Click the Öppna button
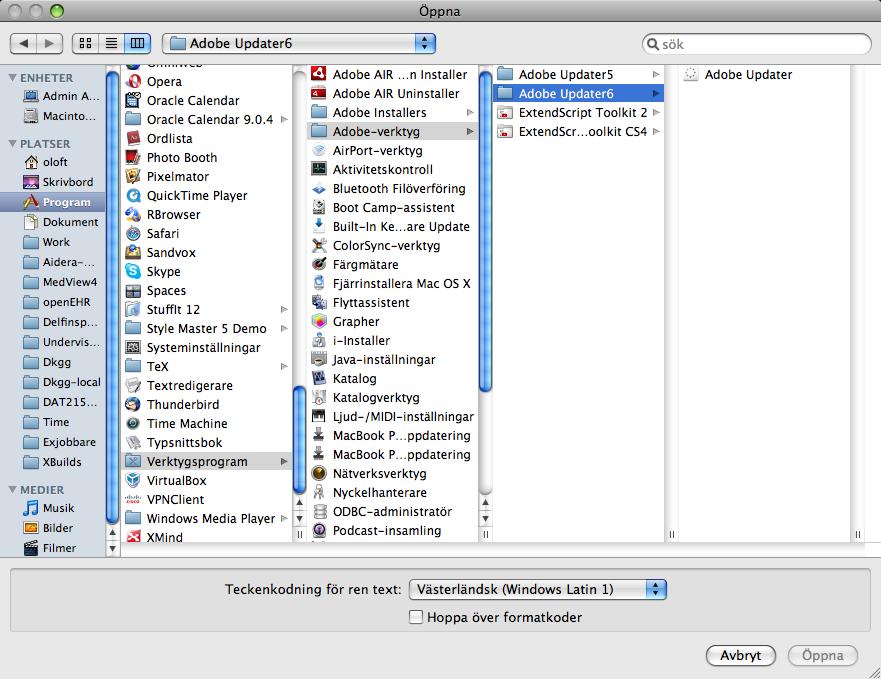Screen dimensions: 881x679 [823, 655]
